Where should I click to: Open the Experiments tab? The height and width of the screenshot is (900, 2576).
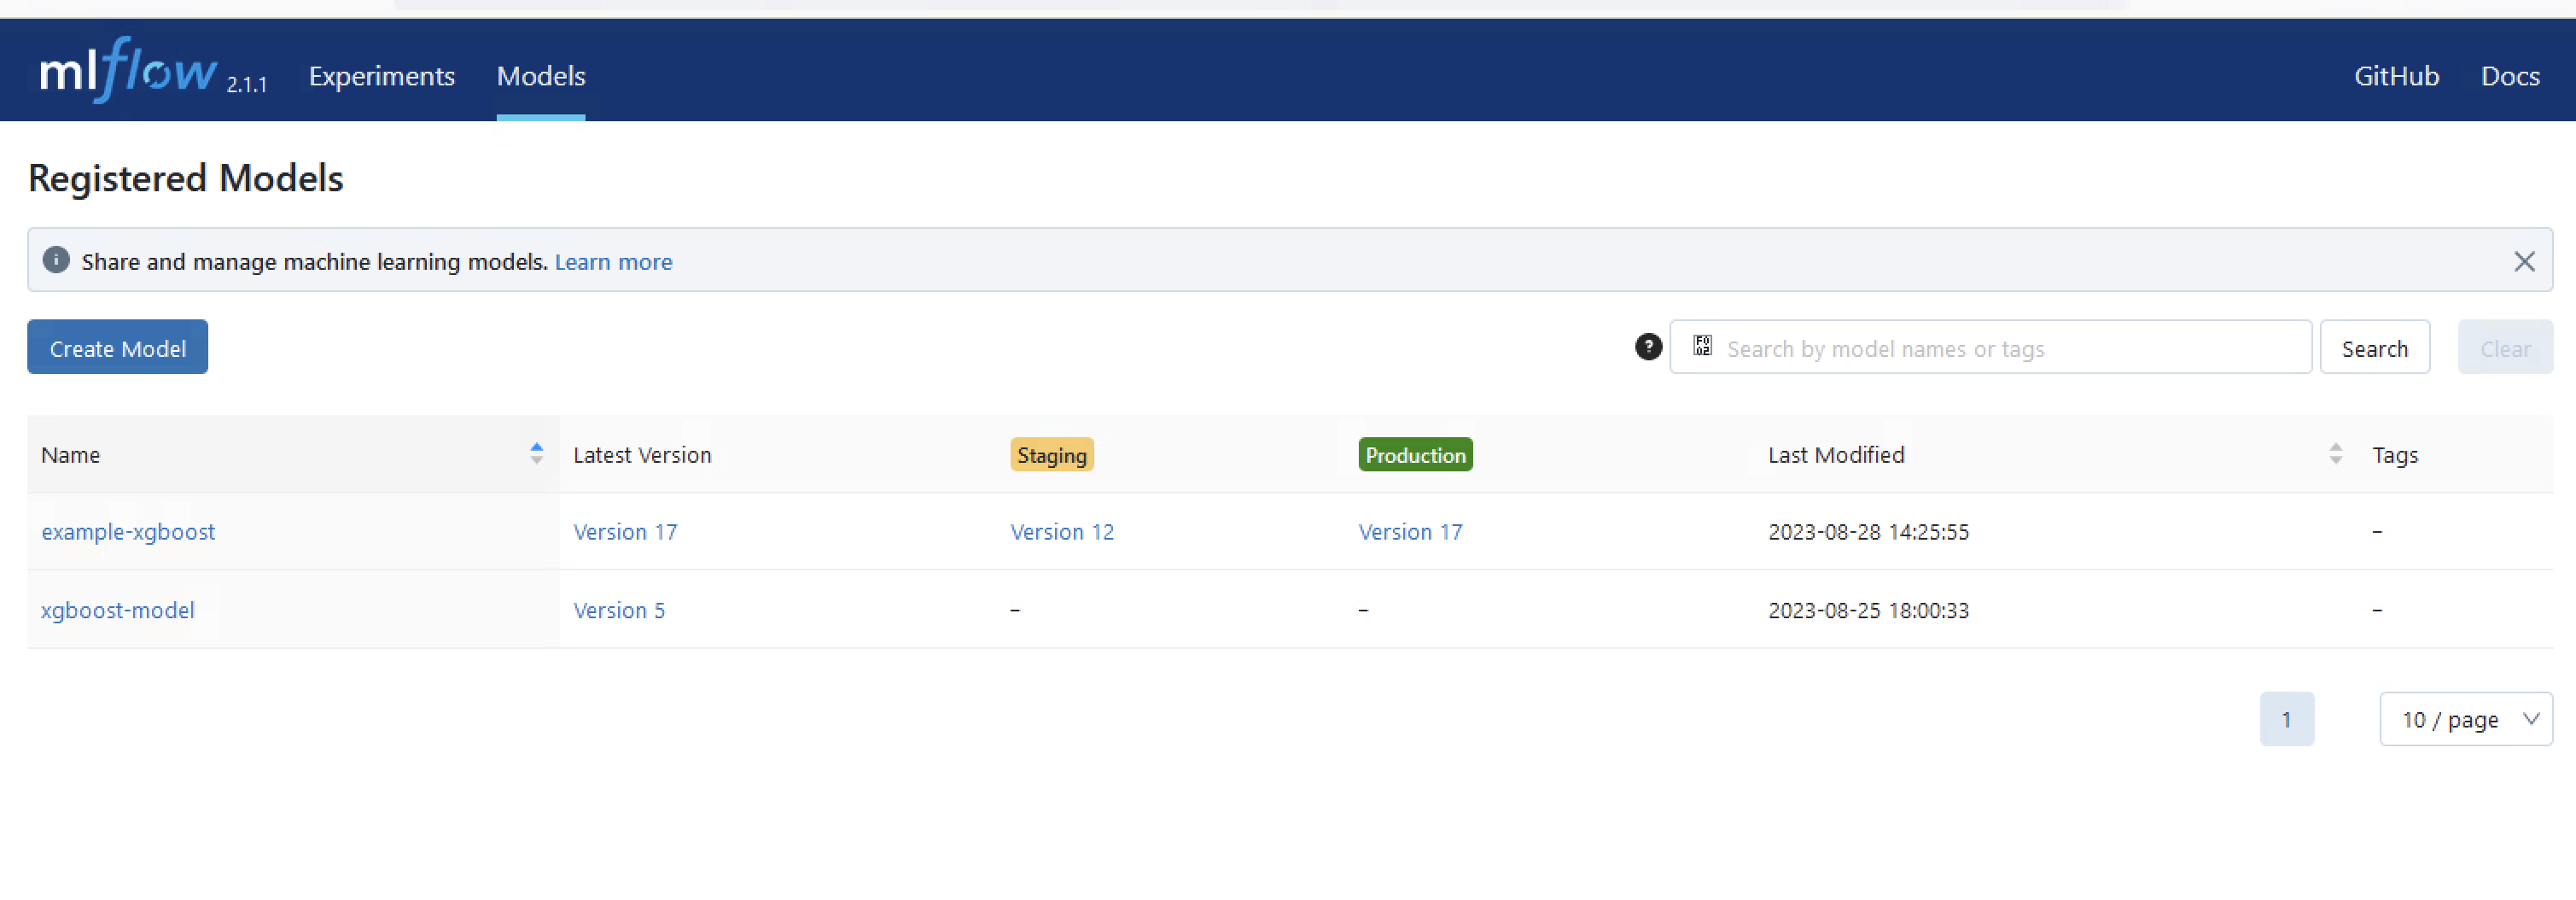tap(381, 76)
